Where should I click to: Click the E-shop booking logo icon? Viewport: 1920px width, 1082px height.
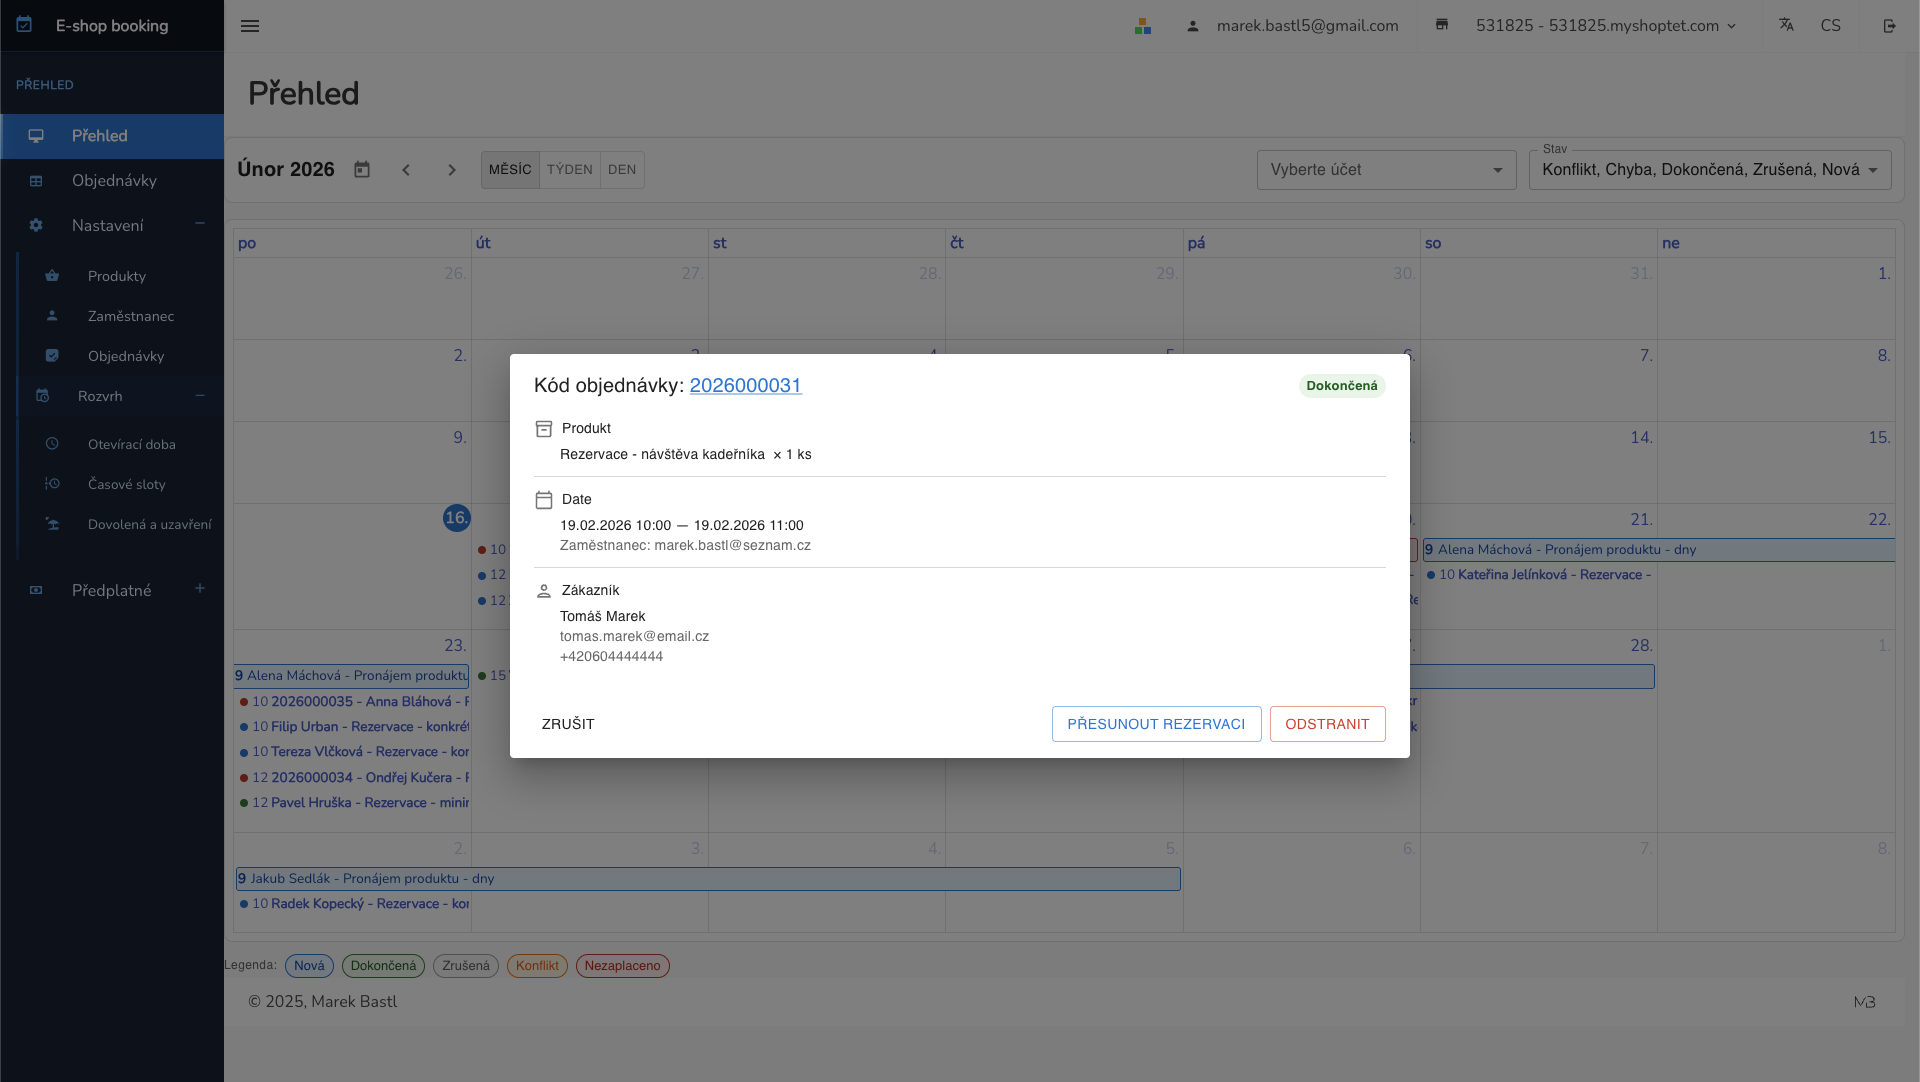point(25,25)
